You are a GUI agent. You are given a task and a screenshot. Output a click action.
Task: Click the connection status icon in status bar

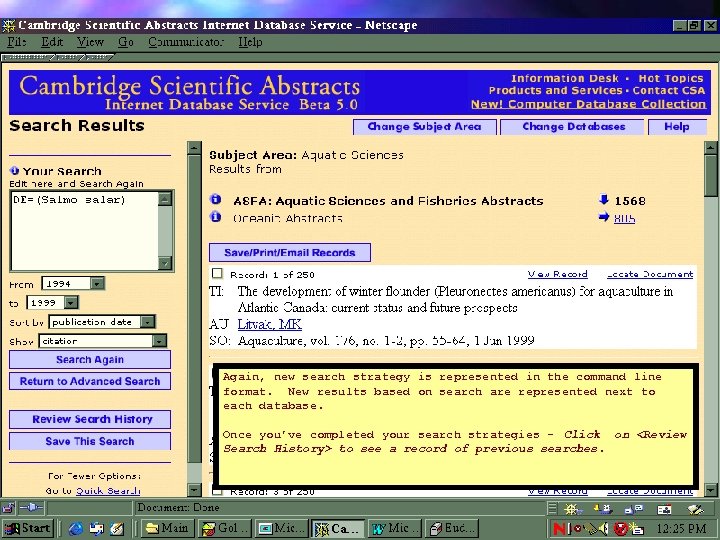point(31,508)
